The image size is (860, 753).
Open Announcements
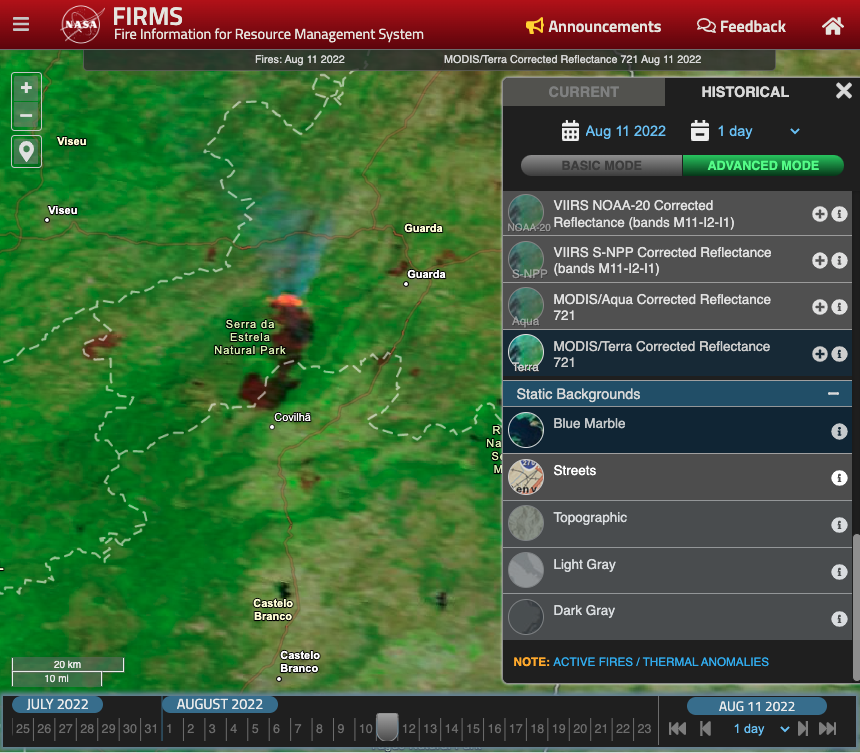(x=593, y=26)
